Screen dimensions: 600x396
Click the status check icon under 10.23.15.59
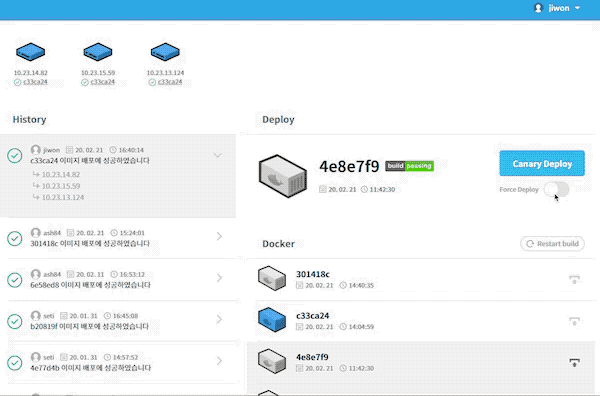[x=85, y=82]
